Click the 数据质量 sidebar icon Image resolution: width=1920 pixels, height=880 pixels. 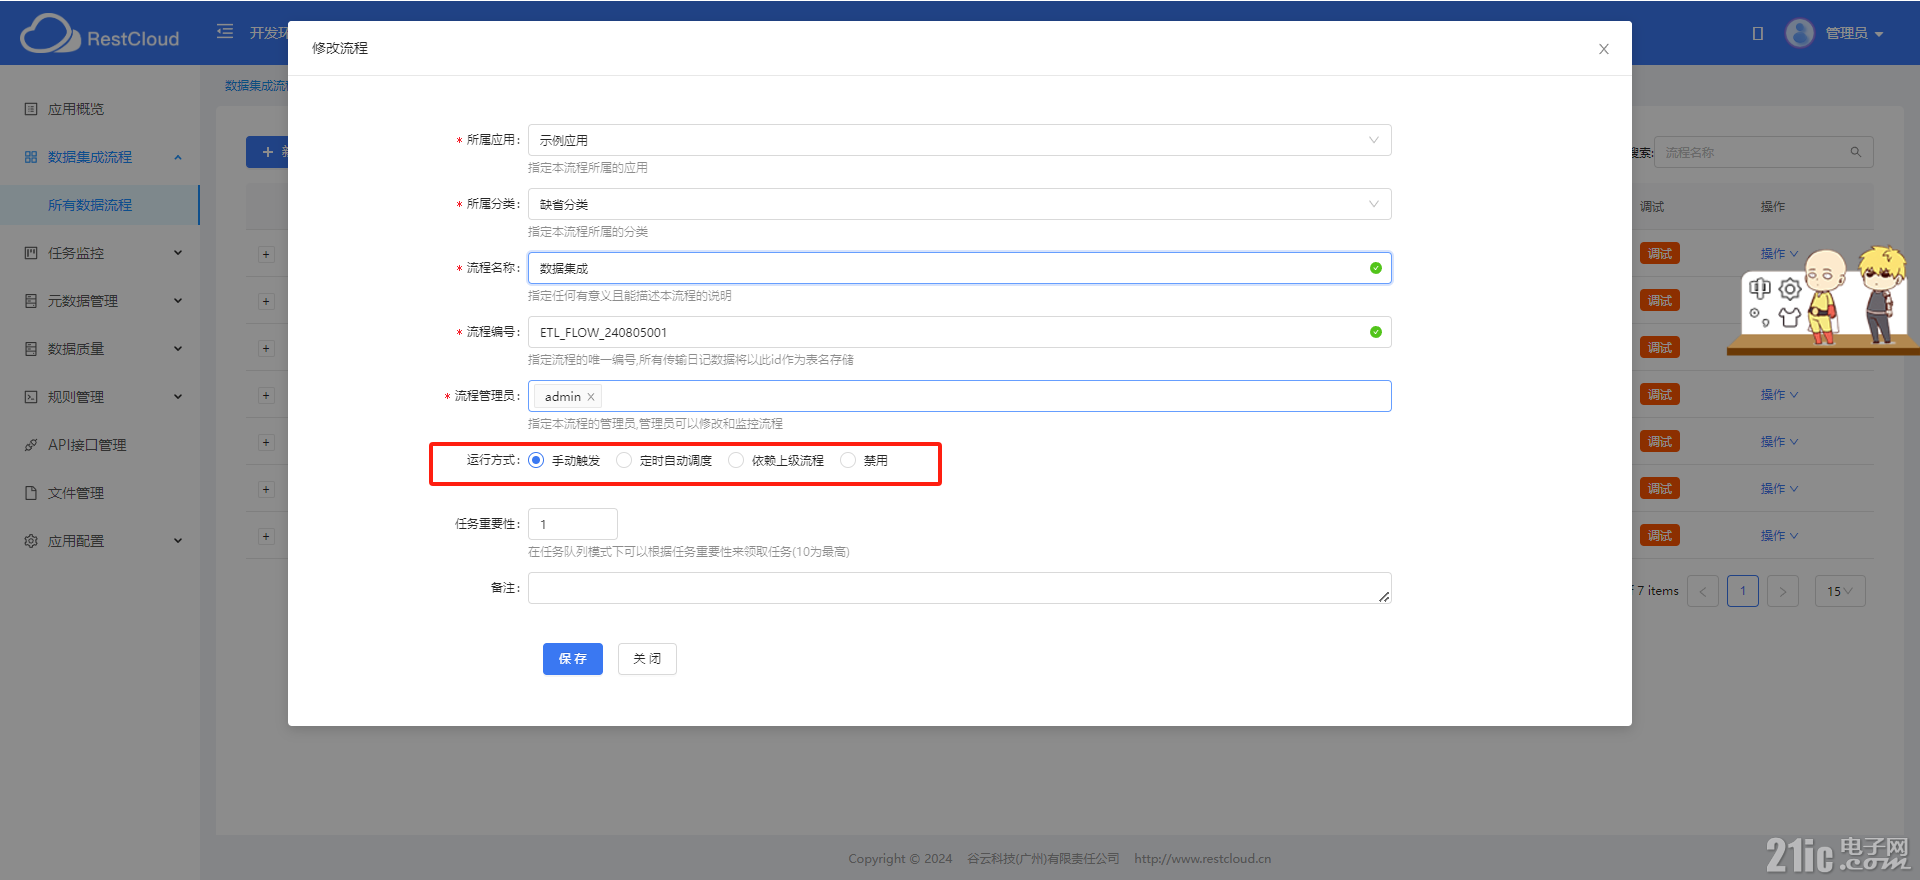[31, 349]
